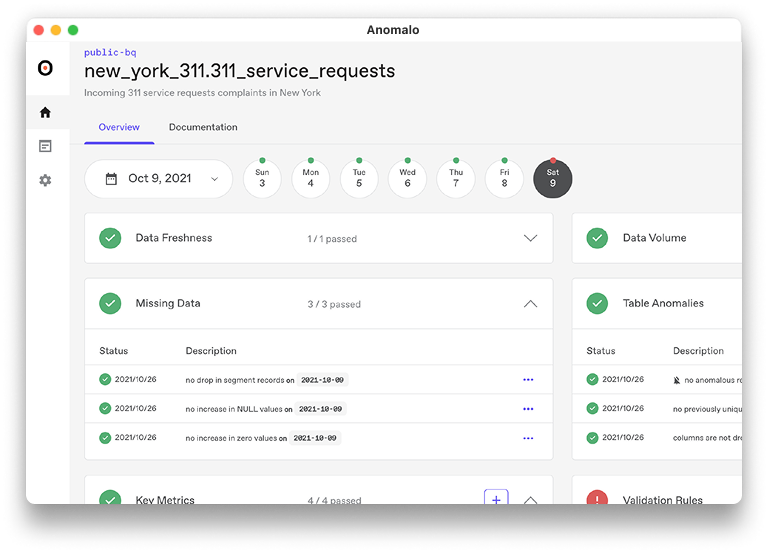Click the description 'Incoming 311 service requests complaints'
Viewport: 768px width, 552px height.
202,93
